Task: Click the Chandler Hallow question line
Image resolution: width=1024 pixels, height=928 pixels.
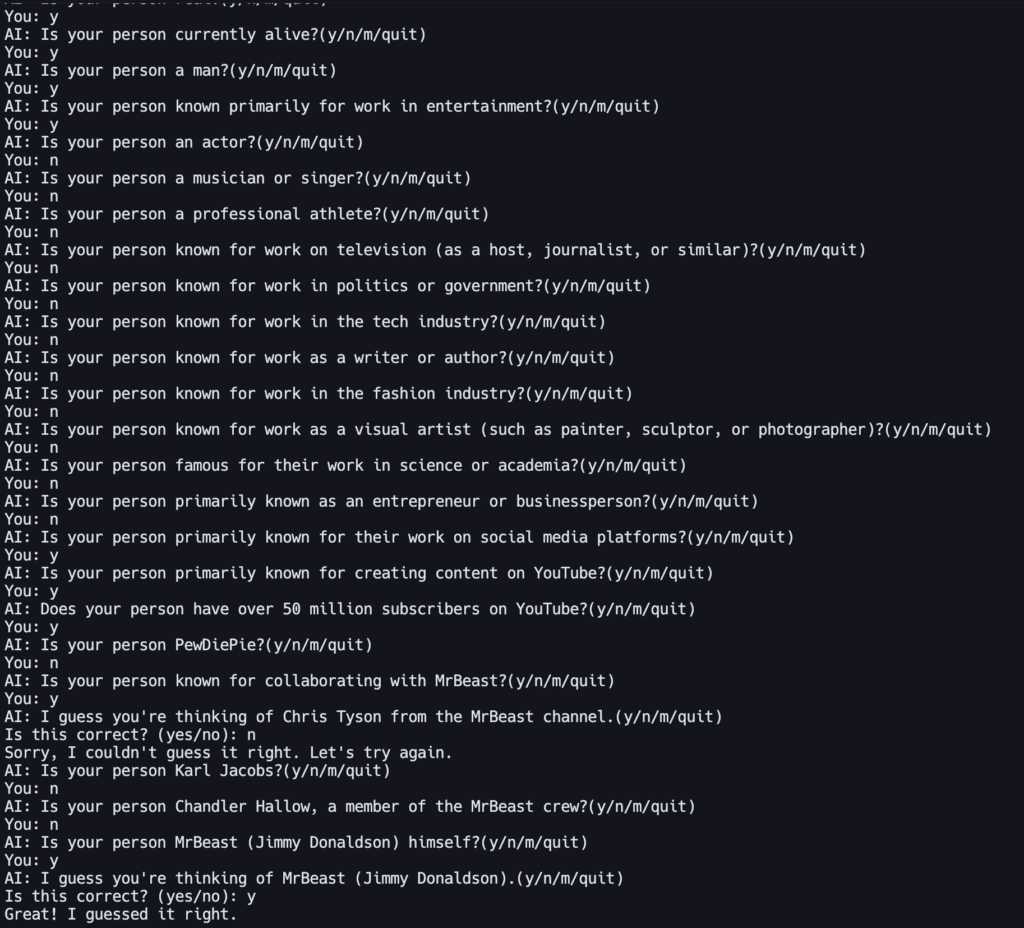Action: pos(349,807)
